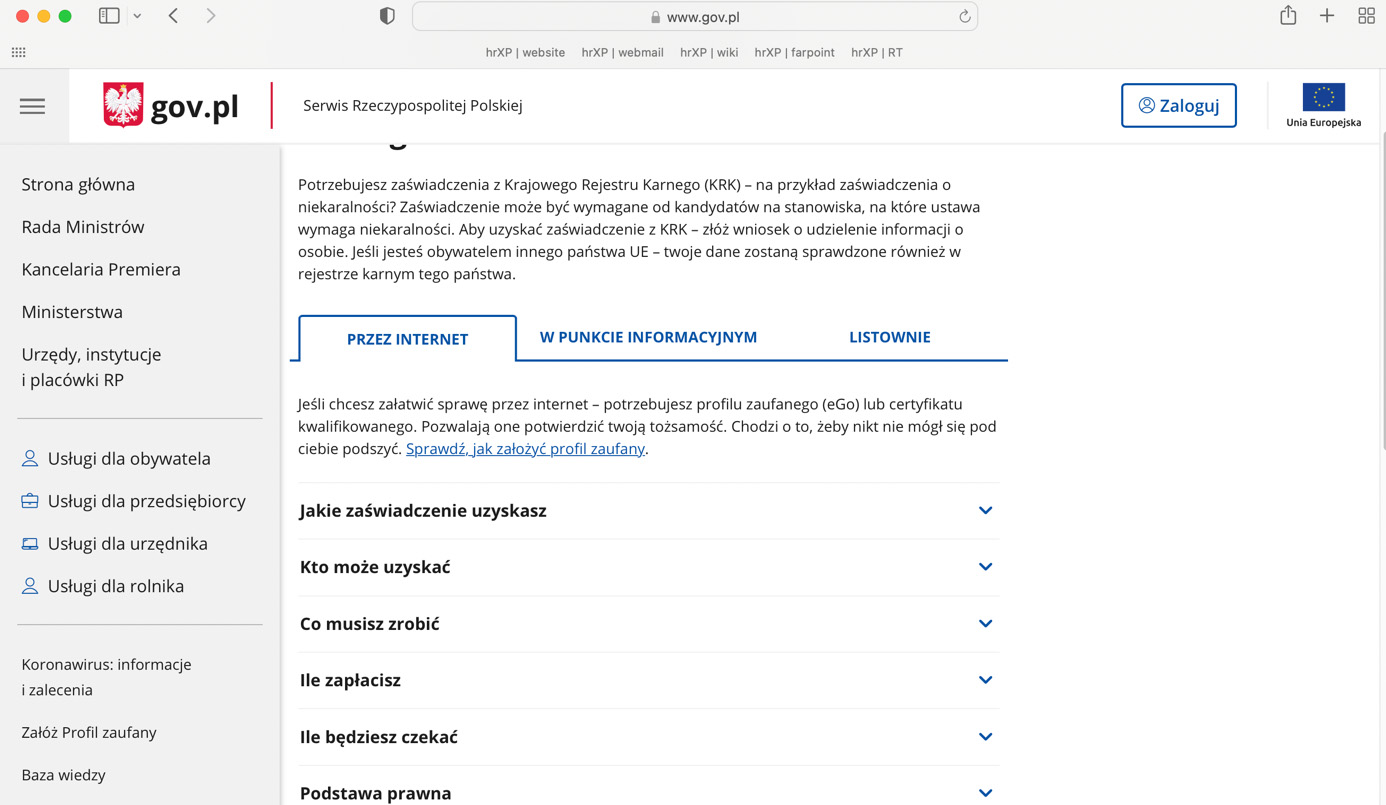Expand the 'Jakie zaświadczenie uzyskasz' section

tap(985, 511)
